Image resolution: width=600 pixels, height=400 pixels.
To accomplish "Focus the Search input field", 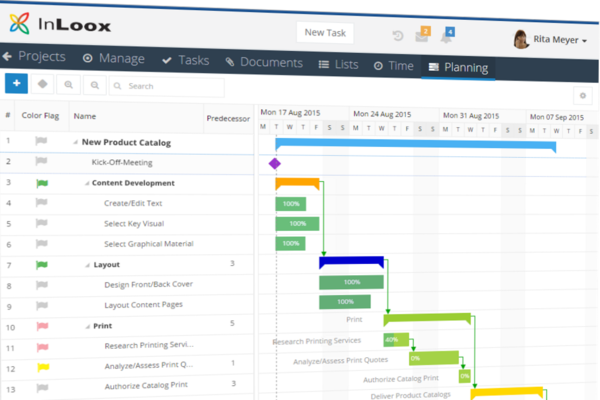I will pyautogui.click(x=167, y=87).
